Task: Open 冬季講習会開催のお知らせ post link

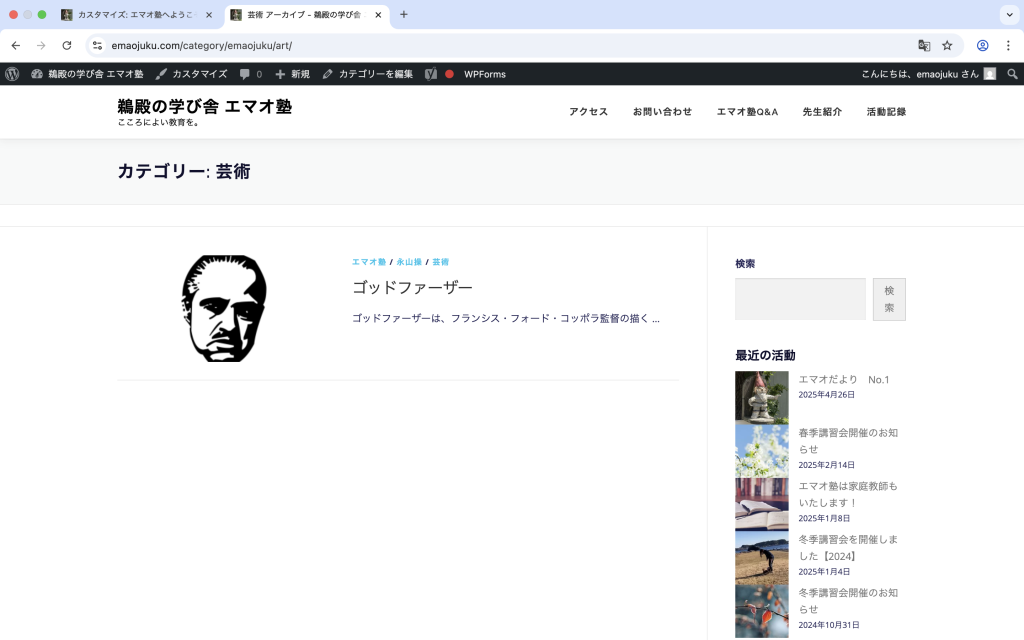Action: (848, 601)
